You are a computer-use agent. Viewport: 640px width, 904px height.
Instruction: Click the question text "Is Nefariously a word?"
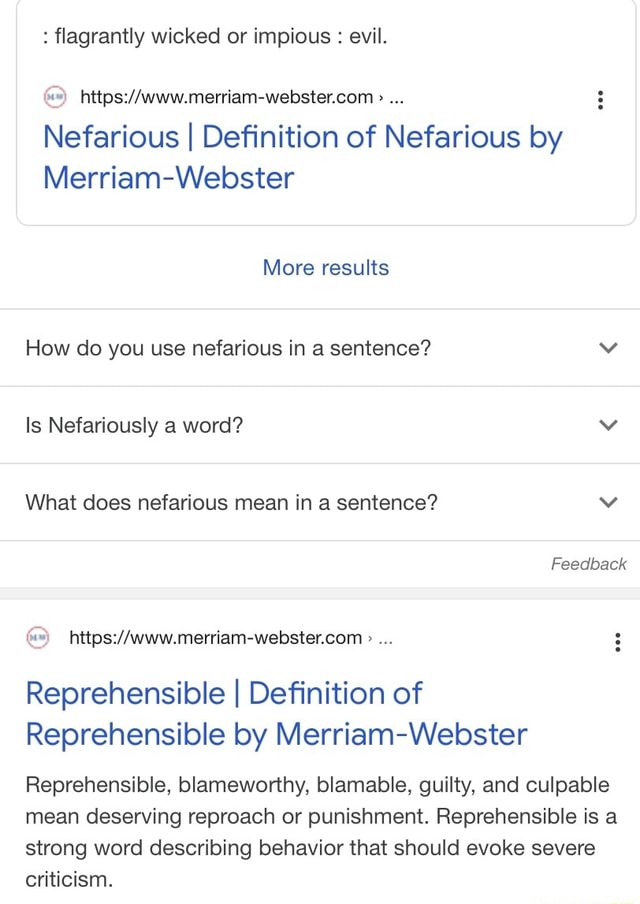coord(135,425)
